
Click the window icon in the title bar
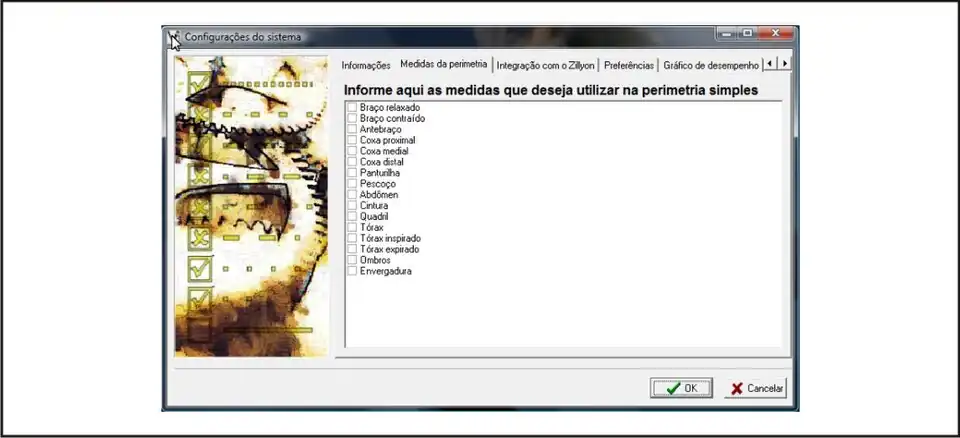(x=174, y=38)
